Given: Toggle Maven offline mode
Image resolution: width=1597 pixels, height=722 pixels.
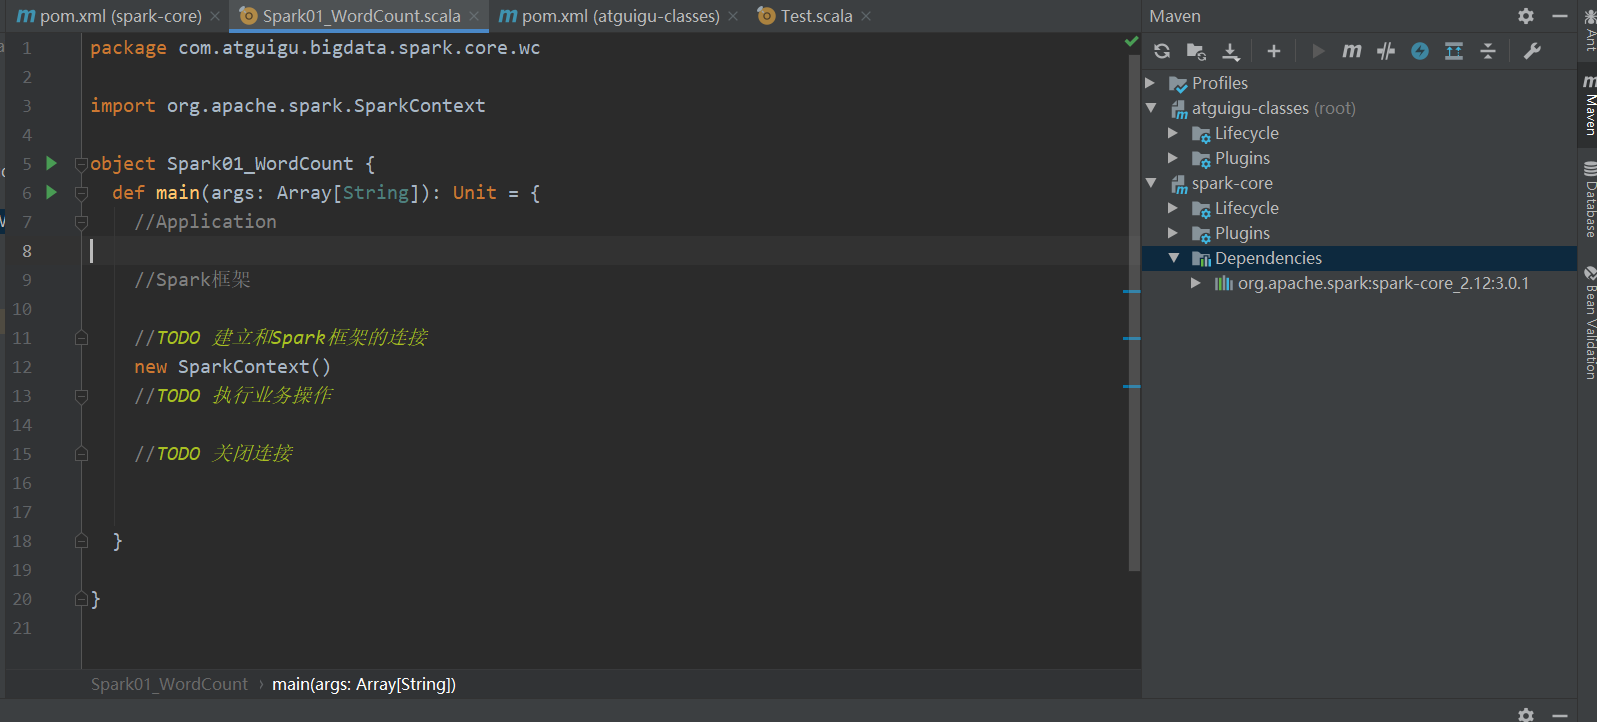Looking at the screenshot, I should (1386, 51).
